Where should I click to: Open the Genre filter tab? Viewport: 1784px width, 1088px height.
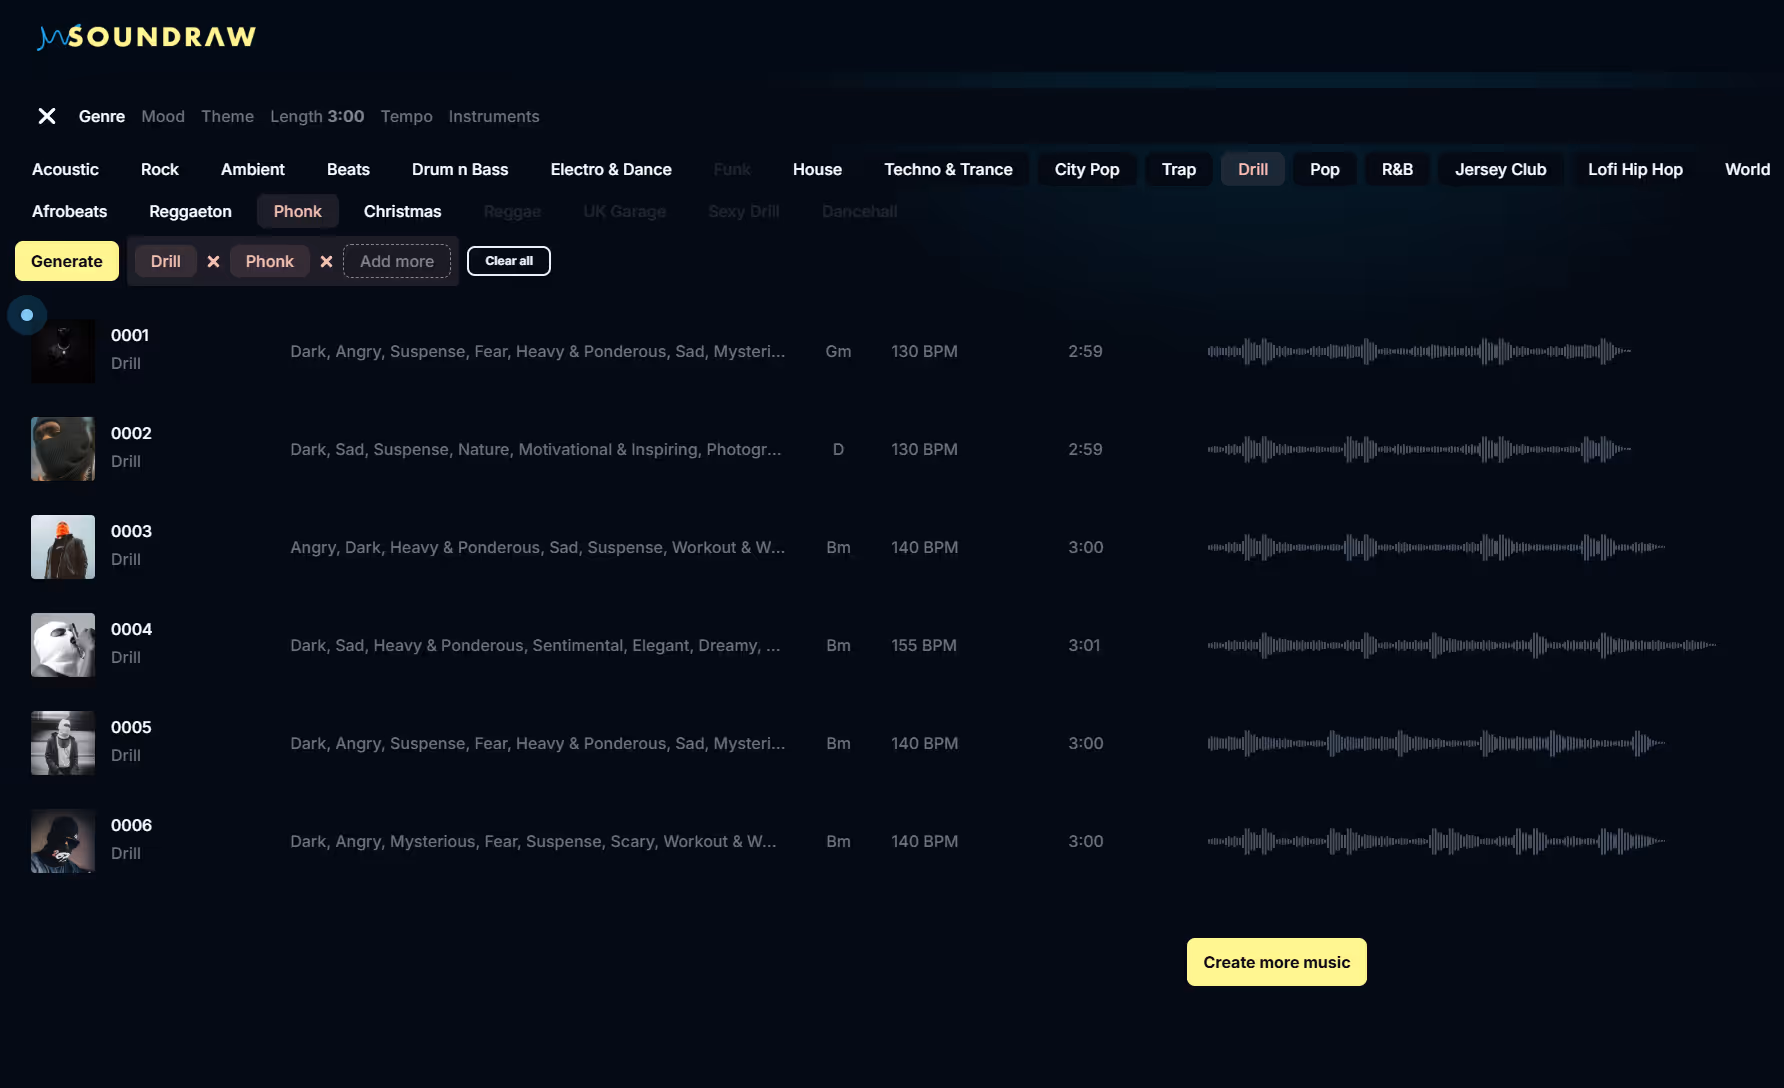102,116
